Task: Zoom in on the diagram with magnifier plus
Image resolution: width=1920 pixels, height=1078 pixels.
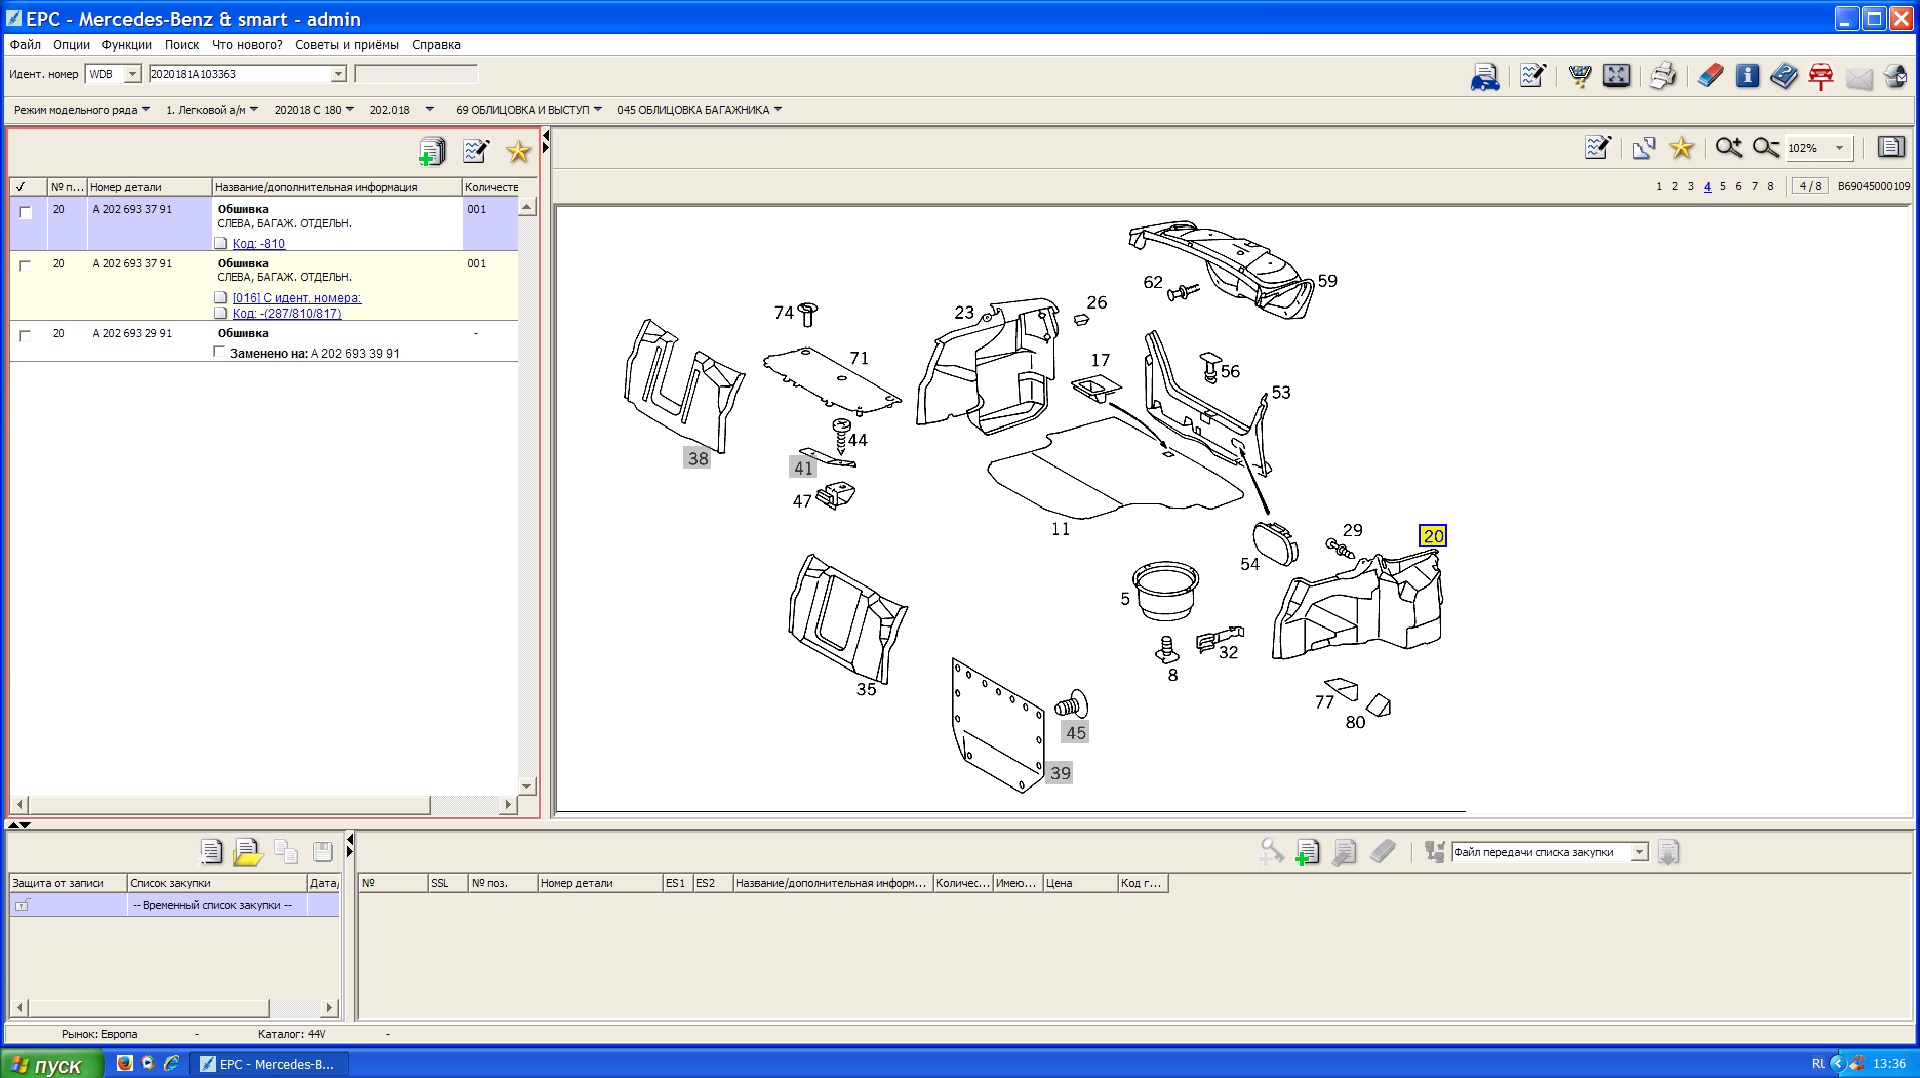Action: pyautogui.click(x=1729, y=148)
